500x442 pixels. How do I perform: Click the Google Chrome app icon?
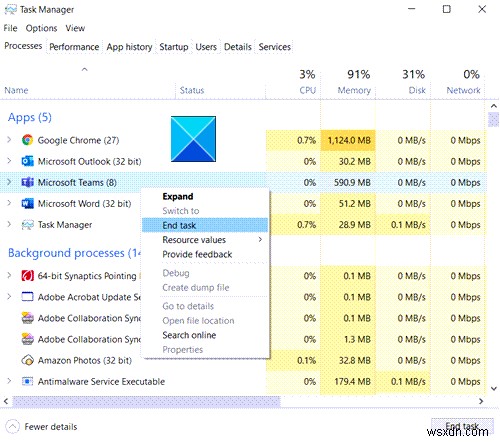point(27,140)
